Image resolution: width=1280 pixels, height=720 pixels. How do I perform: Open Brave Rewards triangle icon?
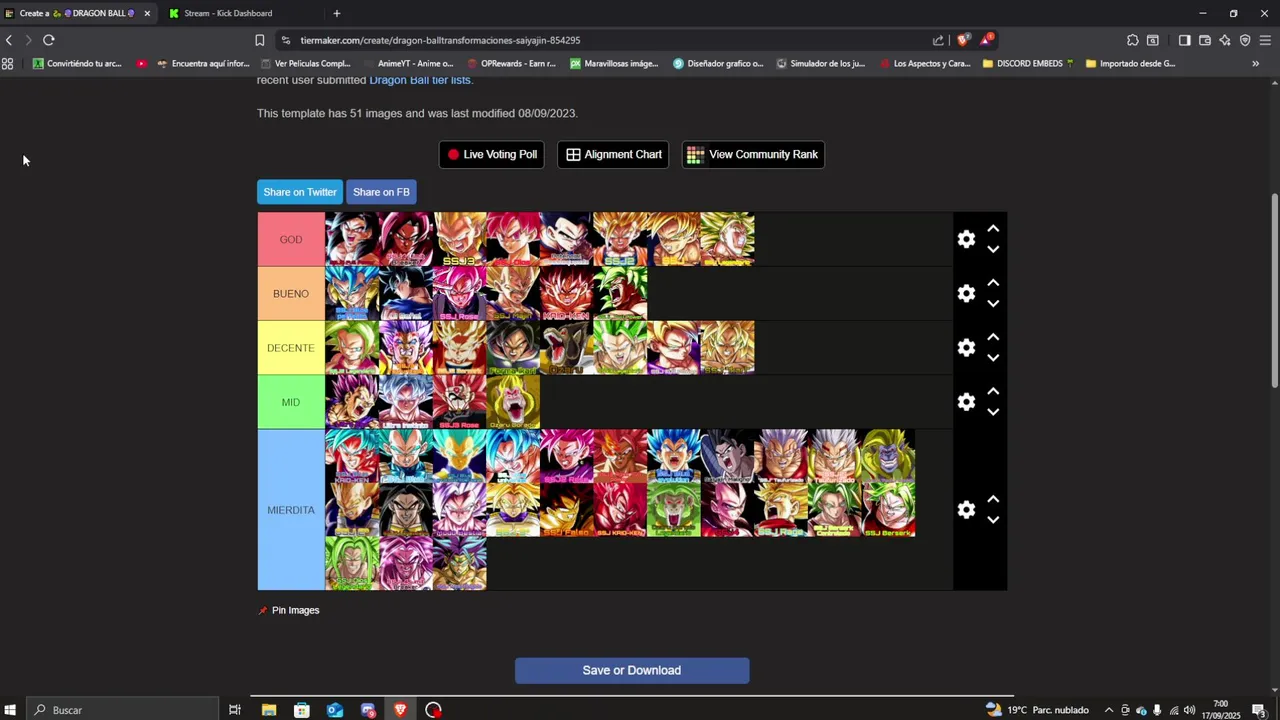[987, 40]
